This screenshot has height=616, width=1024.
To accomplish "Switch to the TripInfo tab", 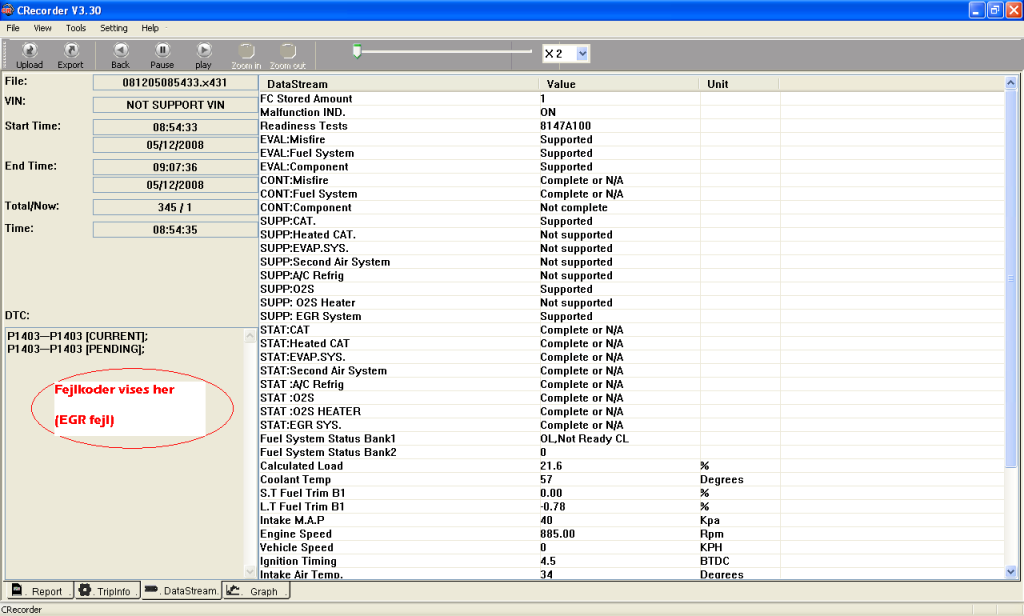I will (106, 591).
